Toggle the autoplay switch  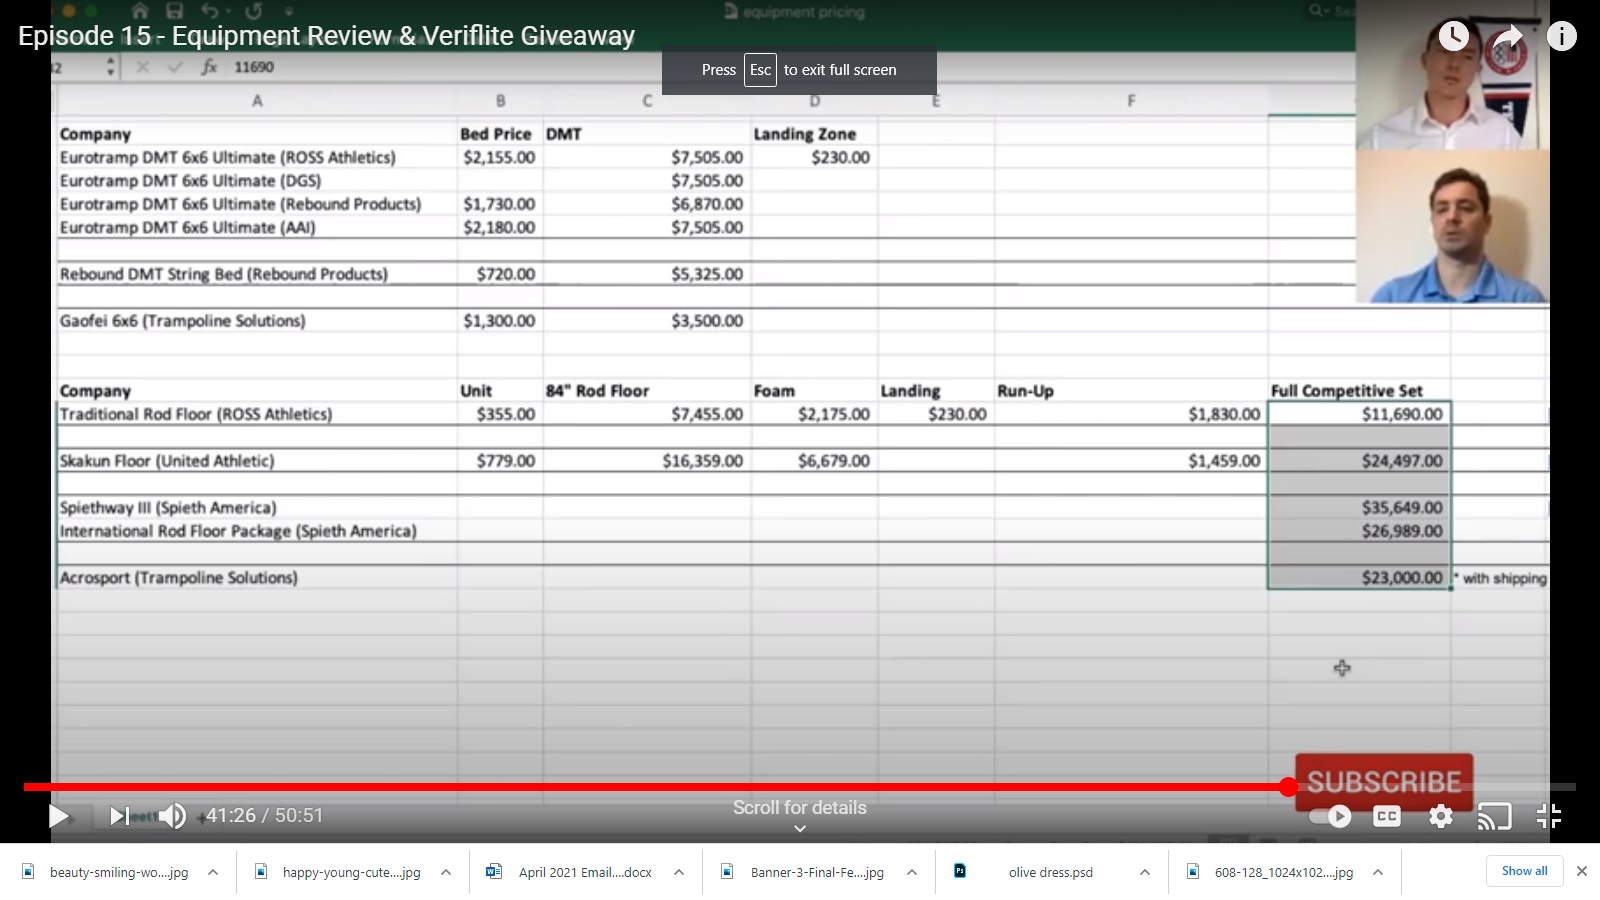coord(1331,816)
